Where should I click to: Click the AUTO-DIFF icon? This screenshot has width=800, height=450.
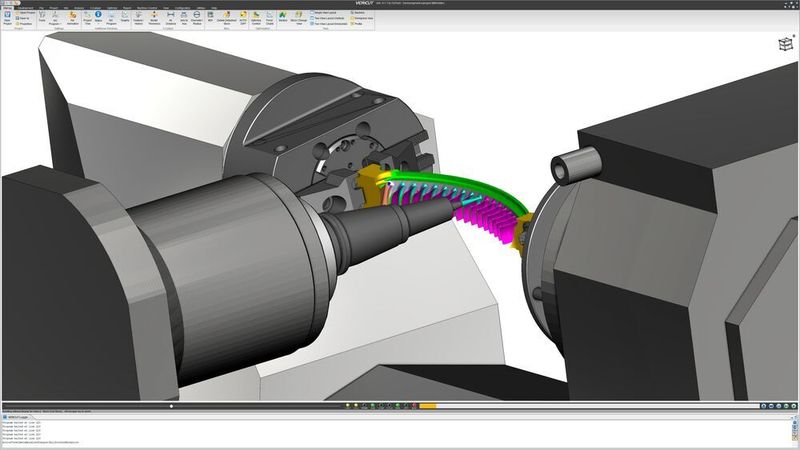243,18
